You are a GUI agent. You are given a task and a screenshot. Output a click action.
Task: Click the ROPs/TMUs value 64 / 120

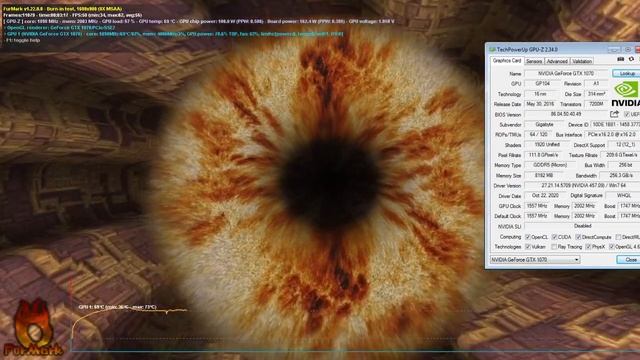pyautogui.click(x=538, y=135)
